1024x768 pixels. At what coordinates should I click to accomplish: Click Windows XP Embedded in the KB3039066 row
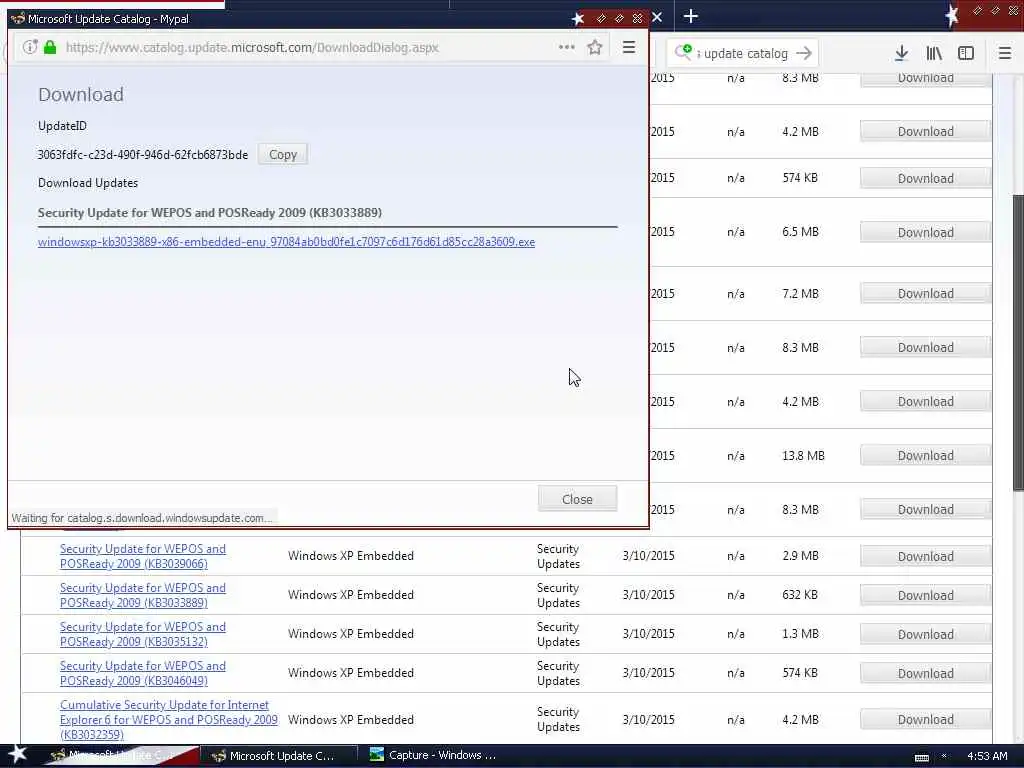tap(351, 556)
